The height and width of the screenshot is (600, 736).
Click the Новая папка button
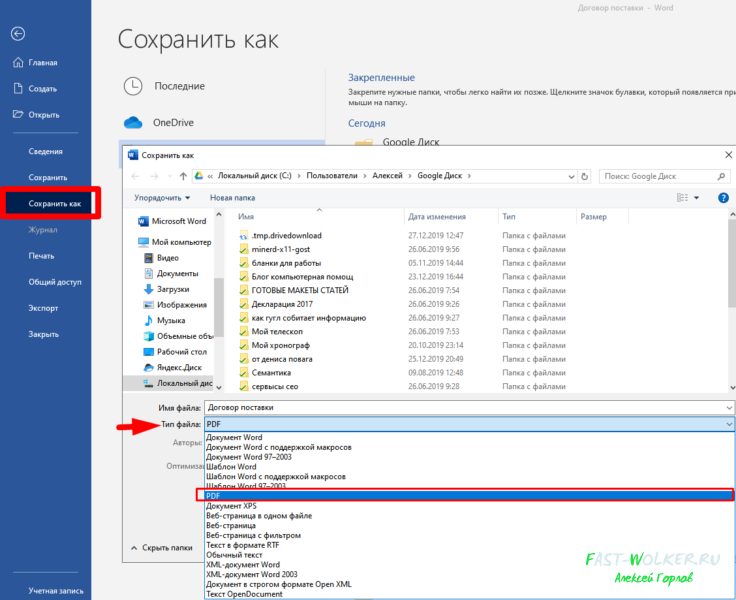coord(232,198)
